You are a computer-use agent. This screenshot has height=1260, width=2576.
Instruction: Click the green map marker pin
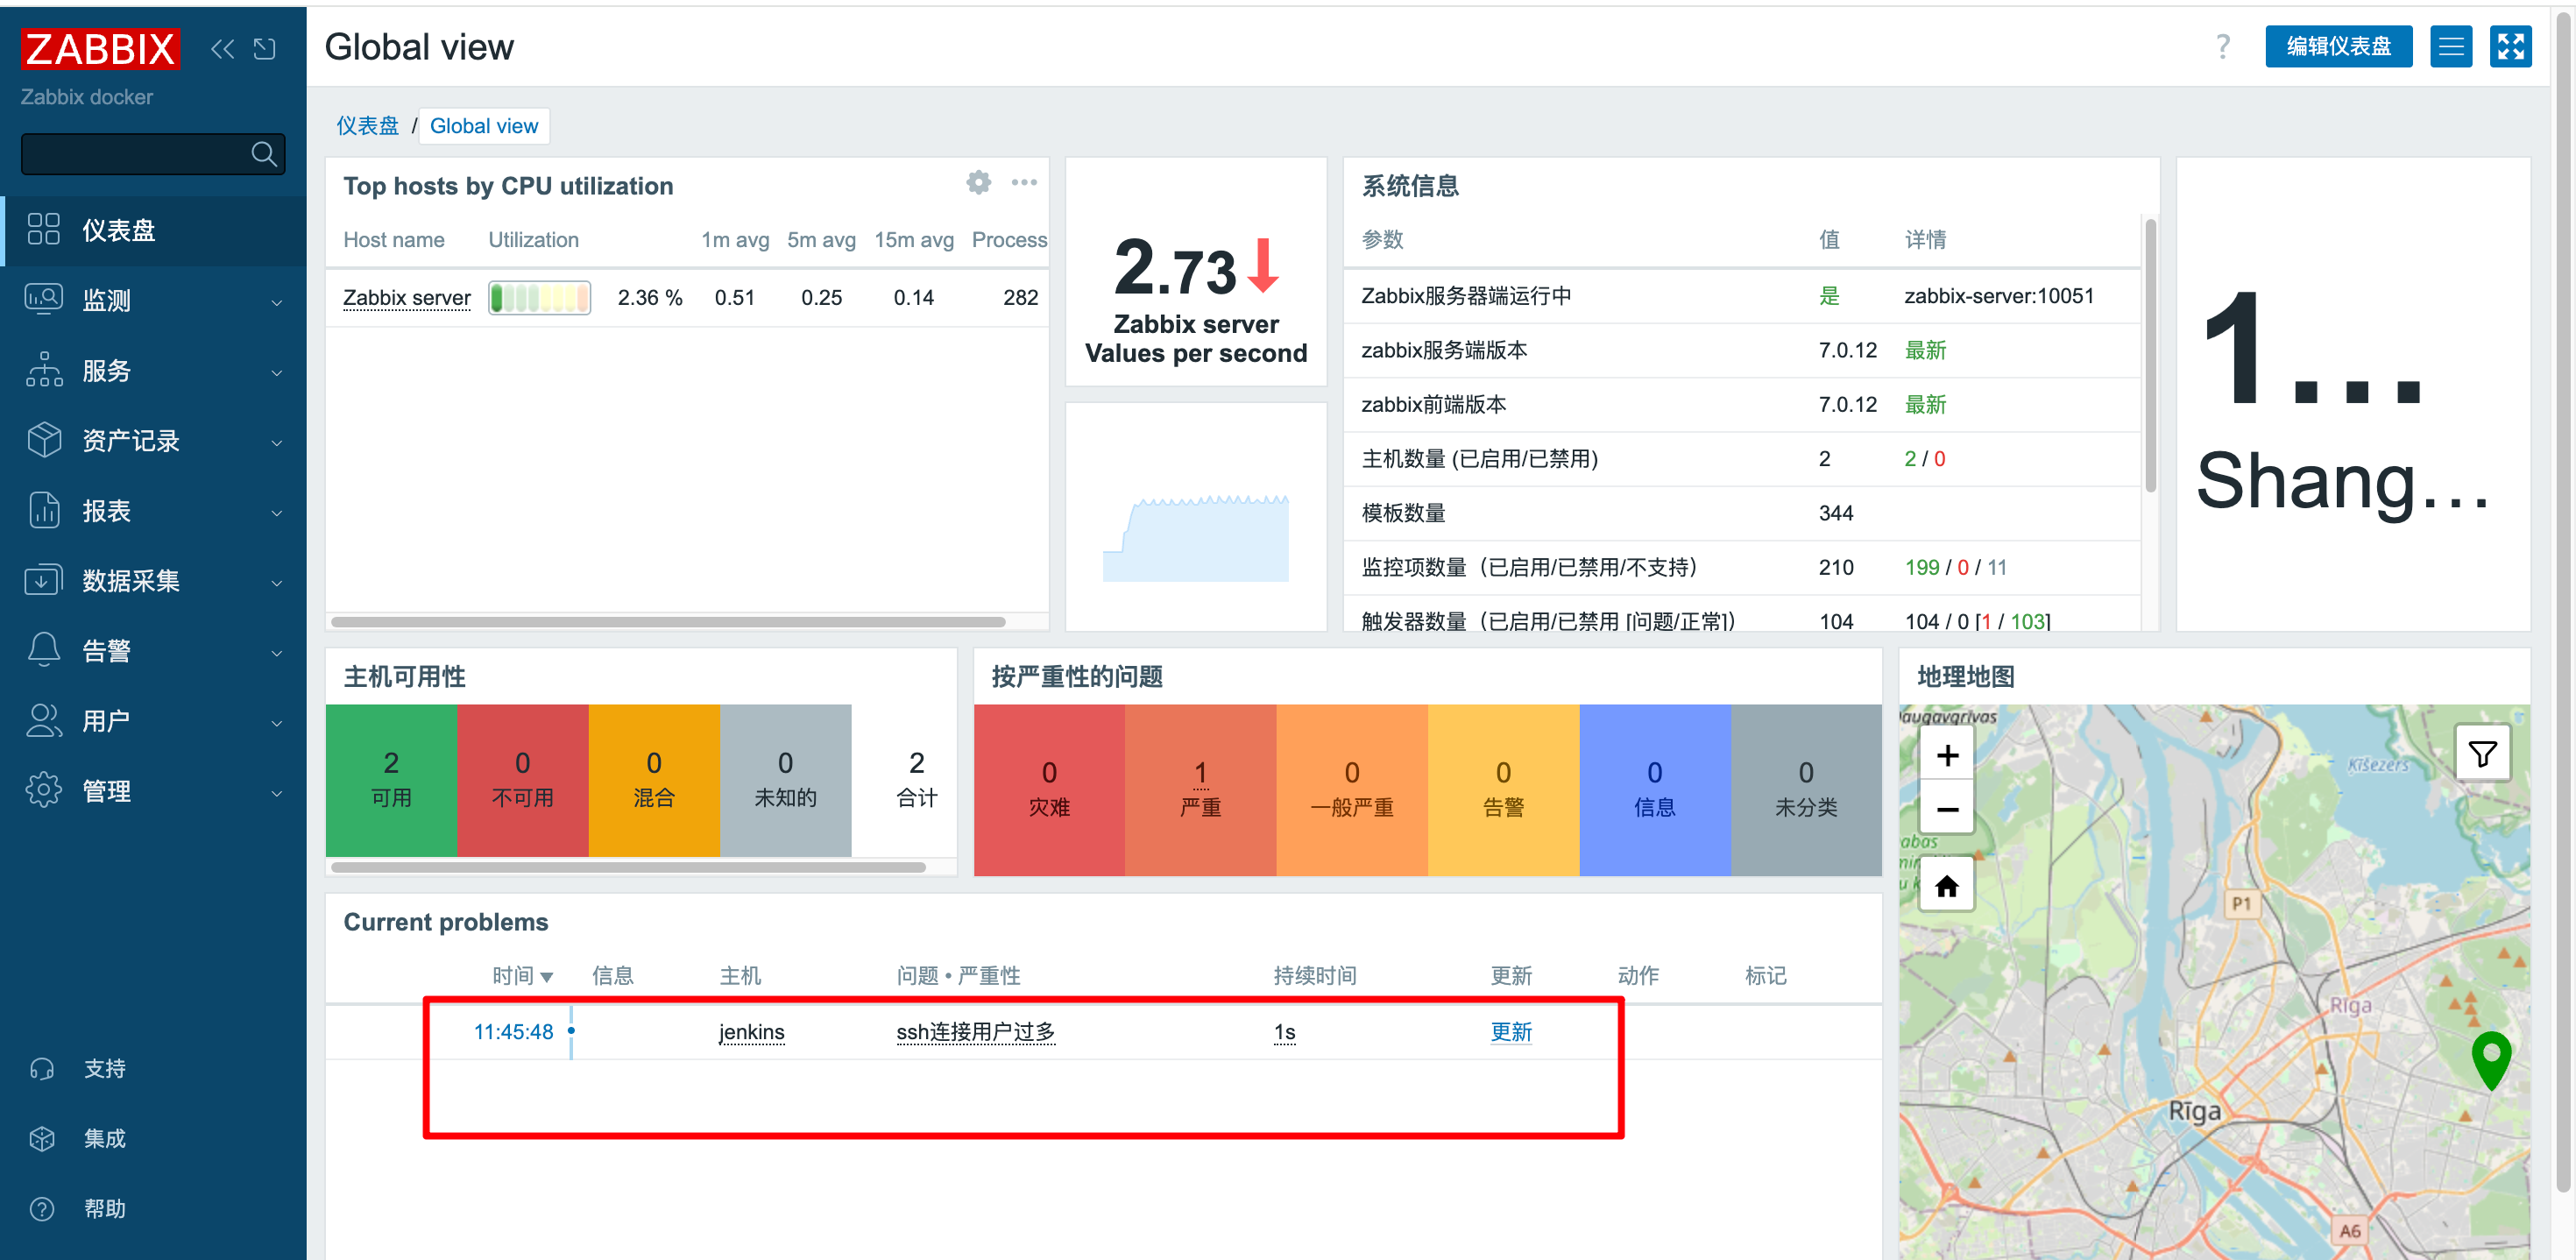click(2490, 1059)
